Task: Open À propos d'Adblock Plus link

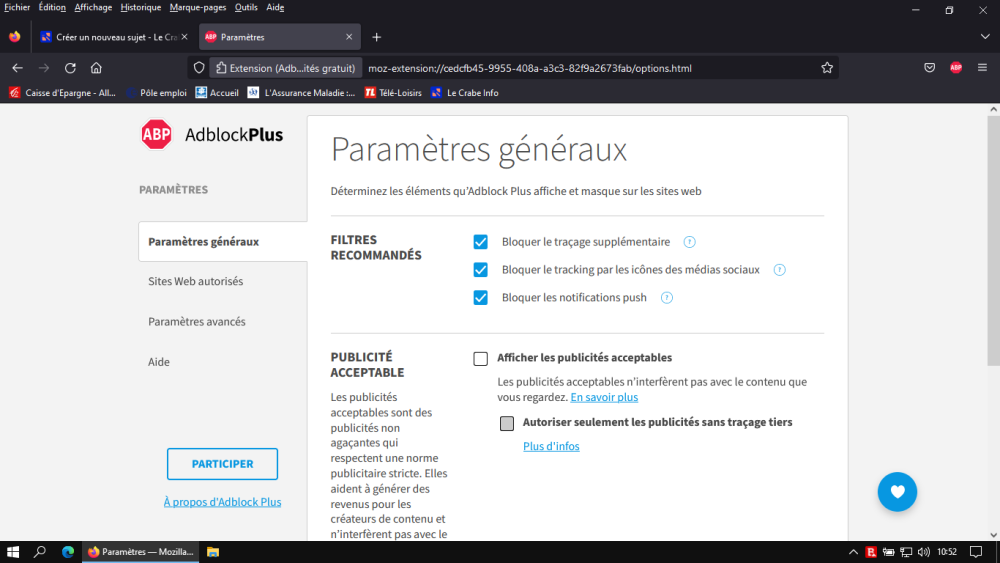Action: [223, 502]
